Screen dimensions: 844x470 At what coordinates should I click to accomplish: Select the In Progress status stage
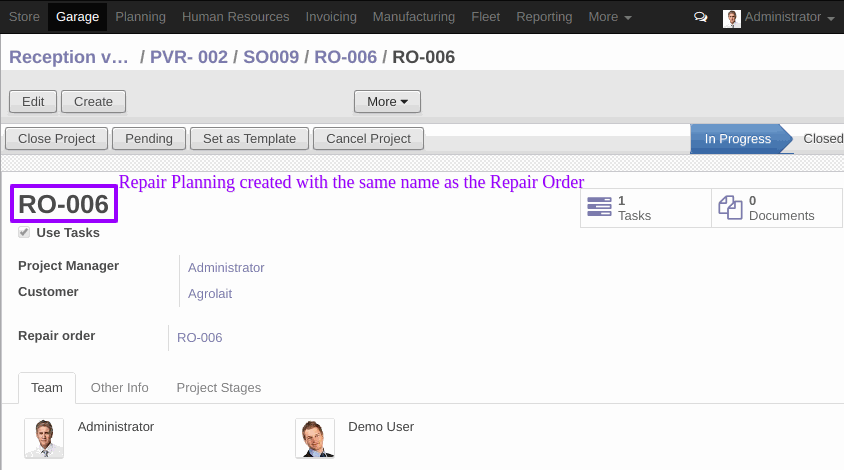[737, 139]
